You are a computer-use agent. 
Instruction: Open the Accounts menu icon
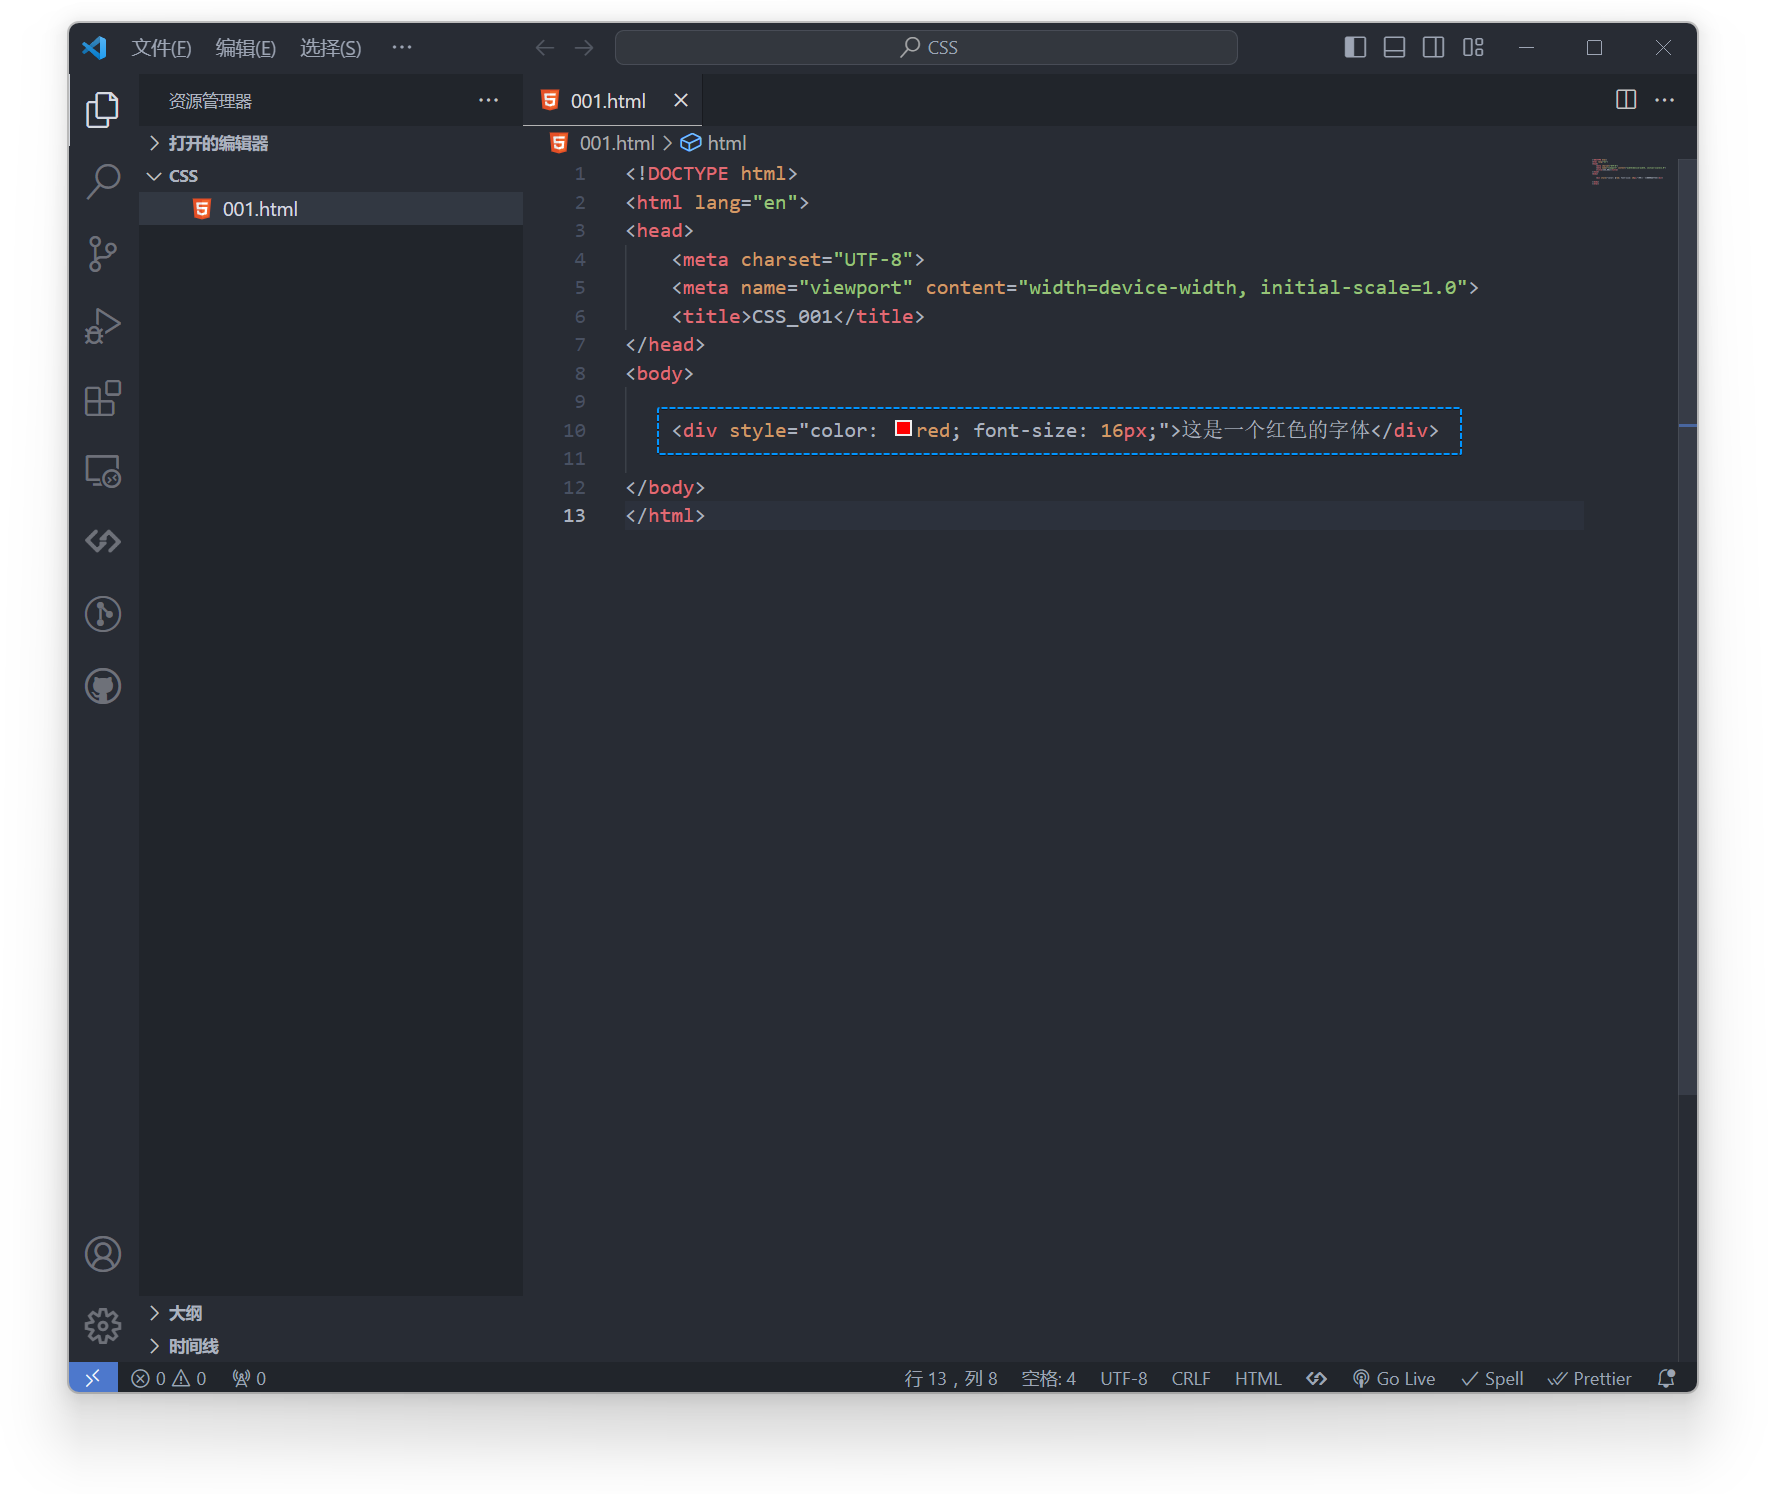pos(103,1254)
